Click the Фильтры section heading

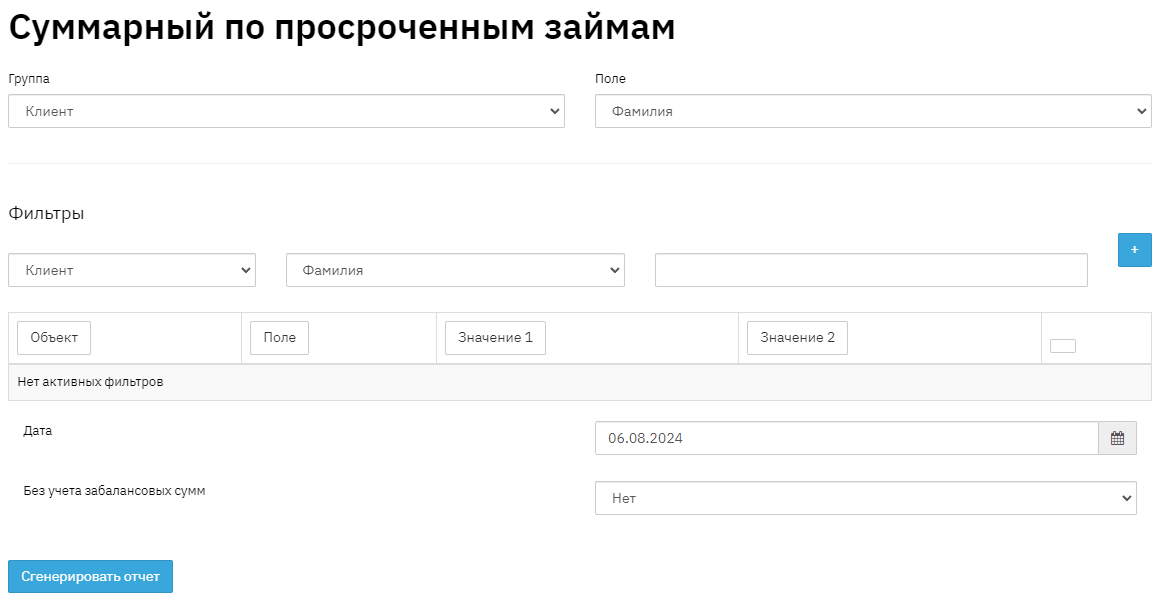pyautogui.click(x=46, y=213)
